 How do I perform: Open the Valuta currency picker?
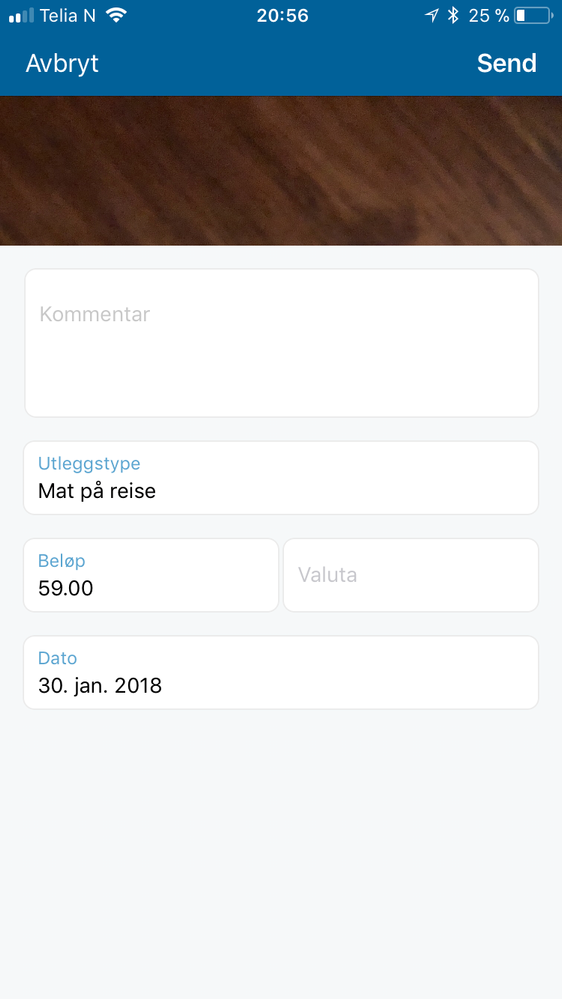pyautogui.click(x=411, y=575)
